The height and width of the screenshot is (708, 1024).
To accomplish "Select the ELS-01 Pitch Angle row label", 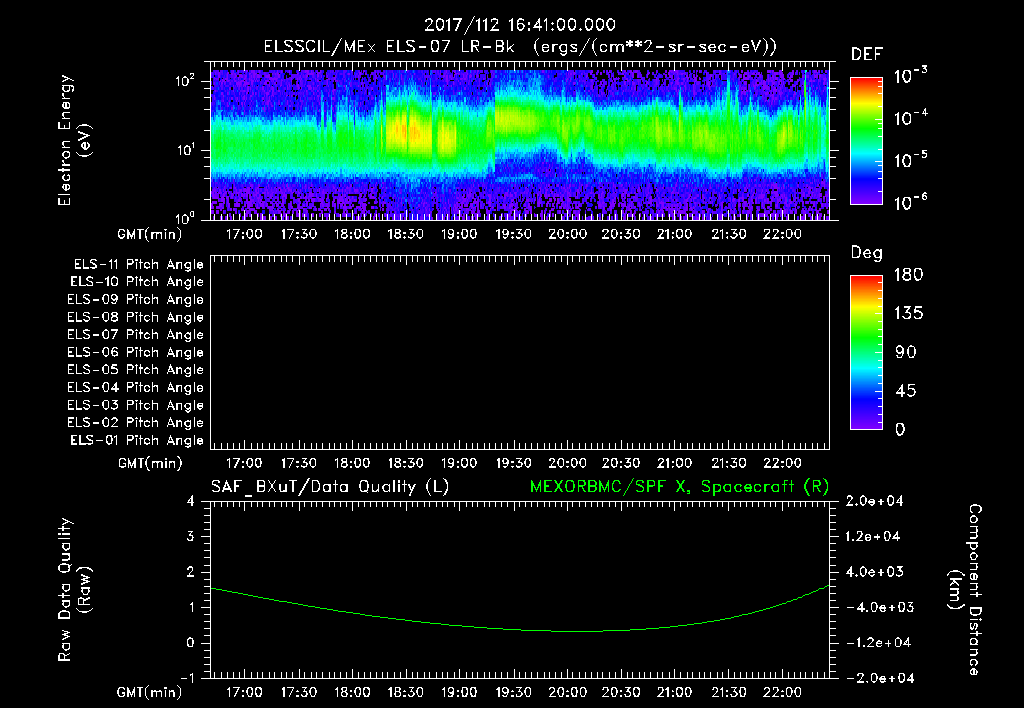I will (137, 441).
